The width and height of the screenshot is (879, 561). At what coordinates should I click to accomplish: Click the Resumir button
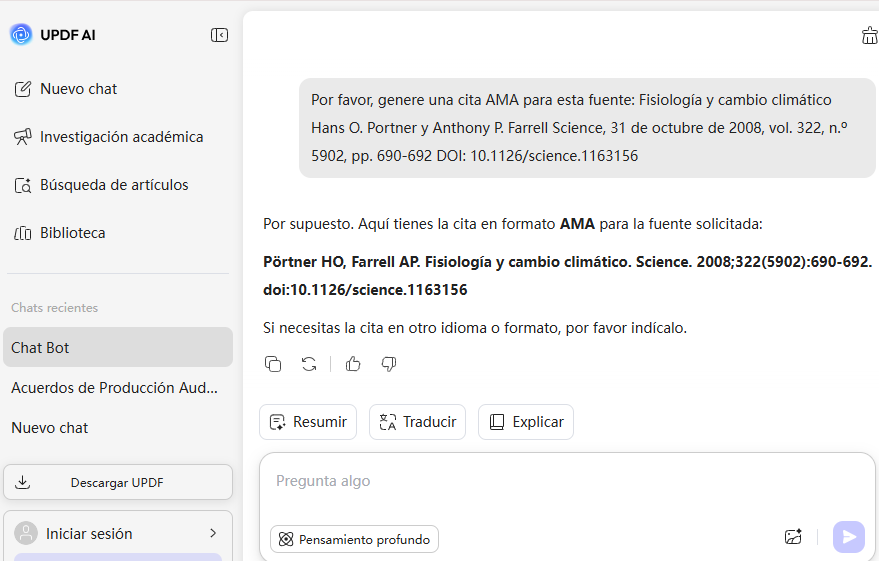pyautogui.click(x=308, y=422)
